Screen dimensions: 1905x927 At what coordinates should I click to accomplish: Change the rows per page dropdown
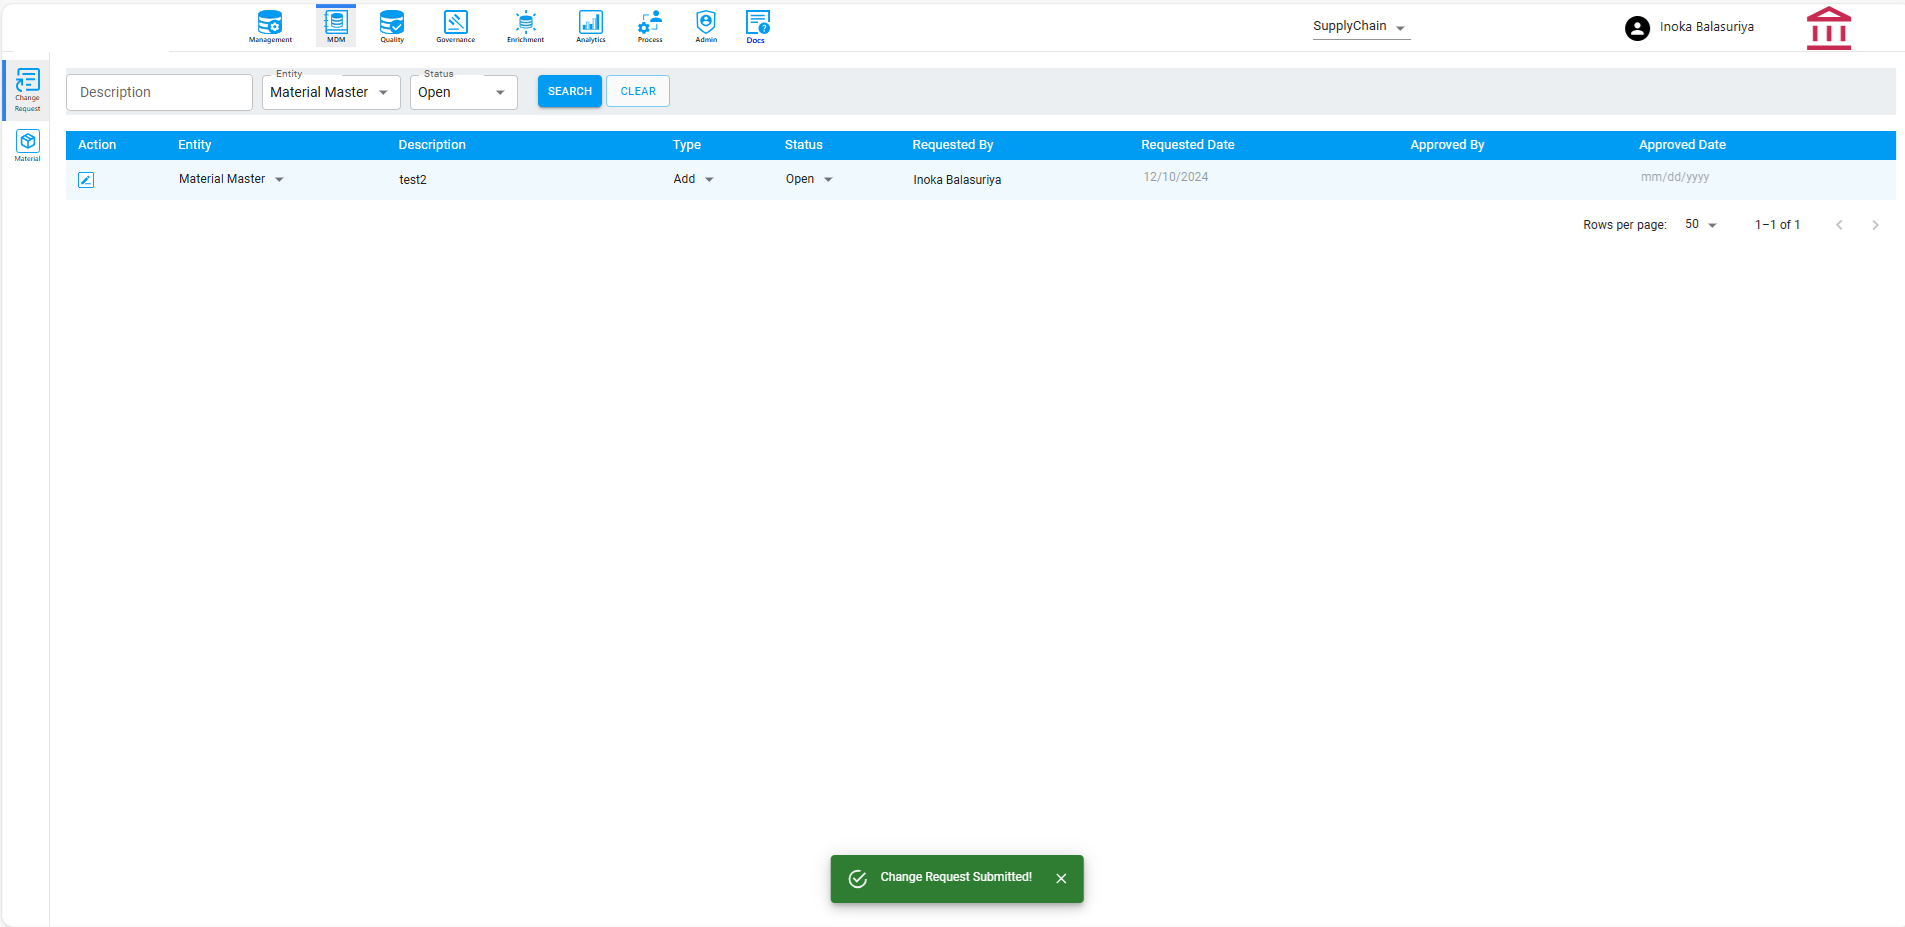click(x=1701, y=225)
